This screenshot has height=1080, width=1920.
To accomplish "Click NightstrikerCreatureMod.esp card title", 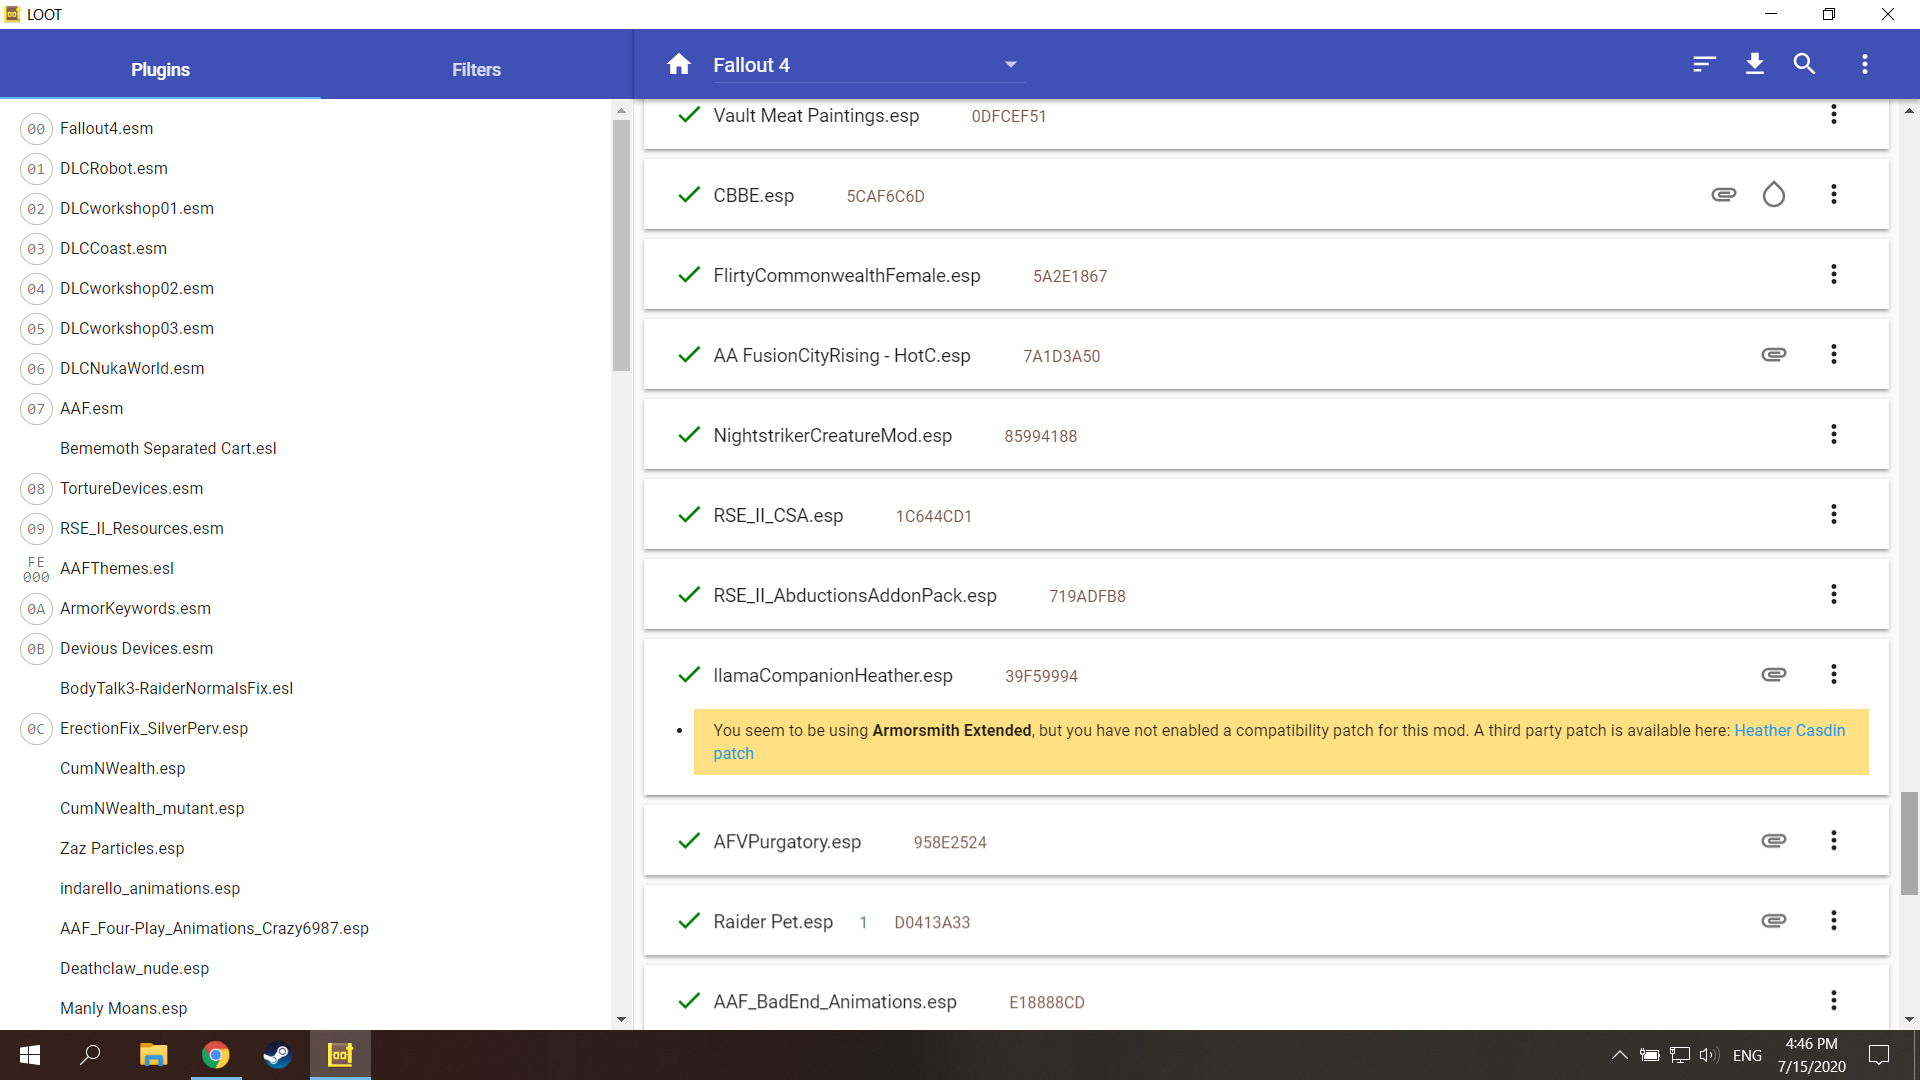I will (x=832, y=436).
